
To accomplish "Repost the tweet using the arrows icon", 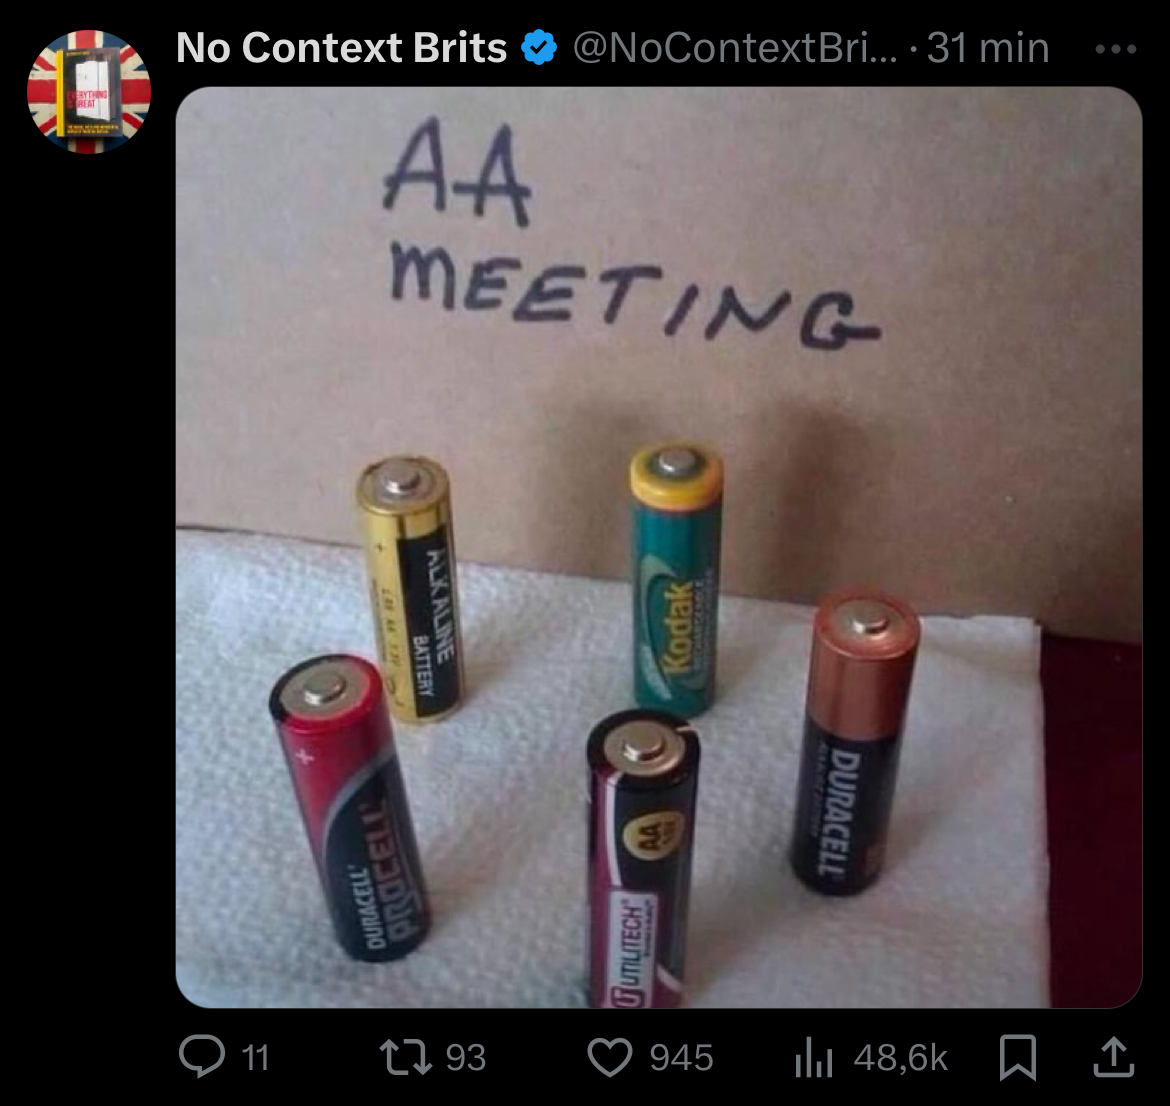I will (x=405, y=1057).
